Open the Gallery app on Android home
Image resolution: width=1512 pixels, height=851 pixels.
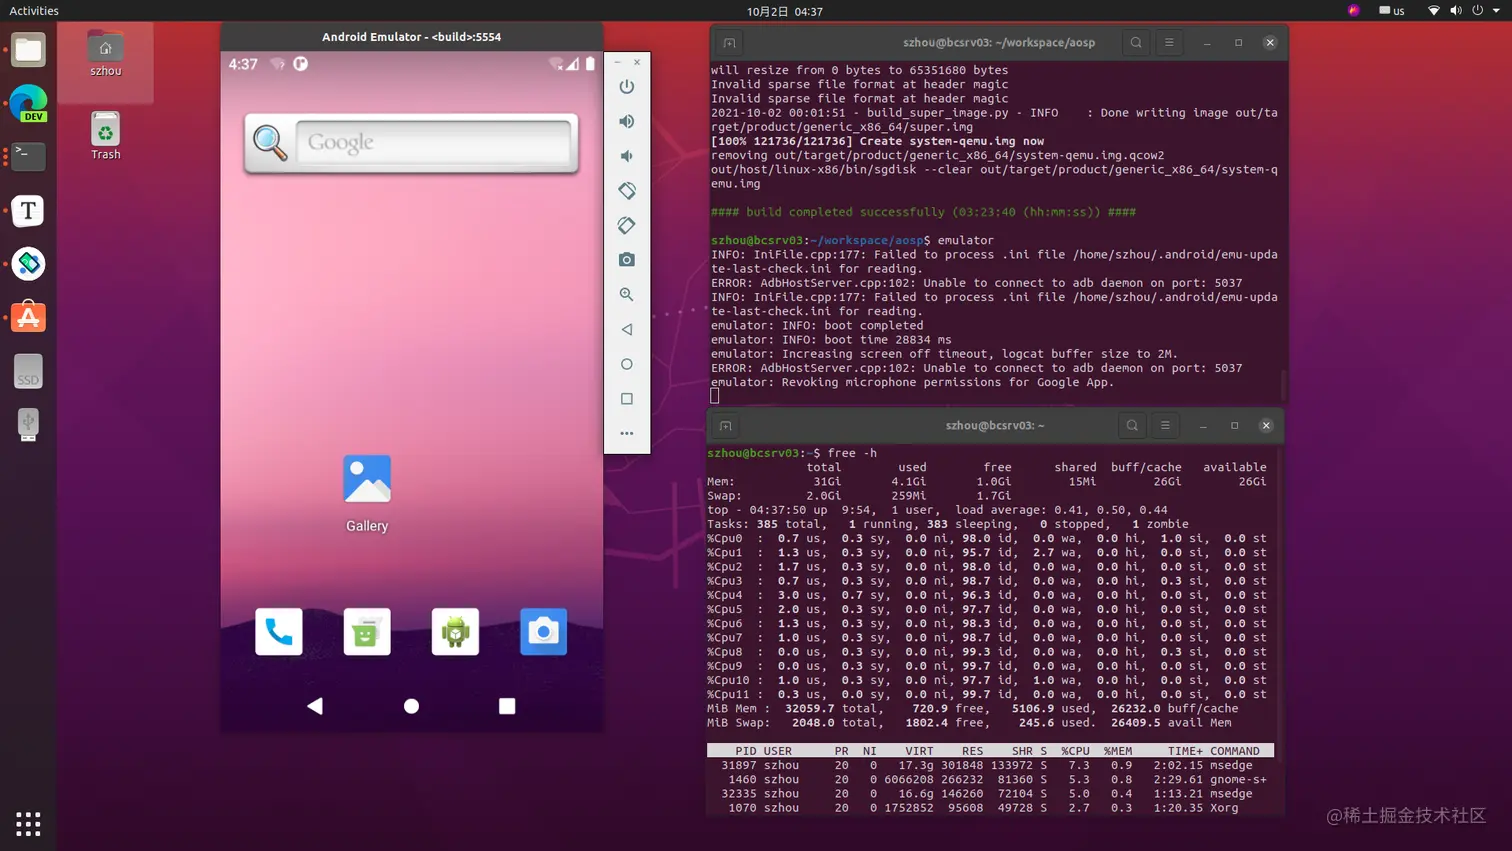(367, 493)
